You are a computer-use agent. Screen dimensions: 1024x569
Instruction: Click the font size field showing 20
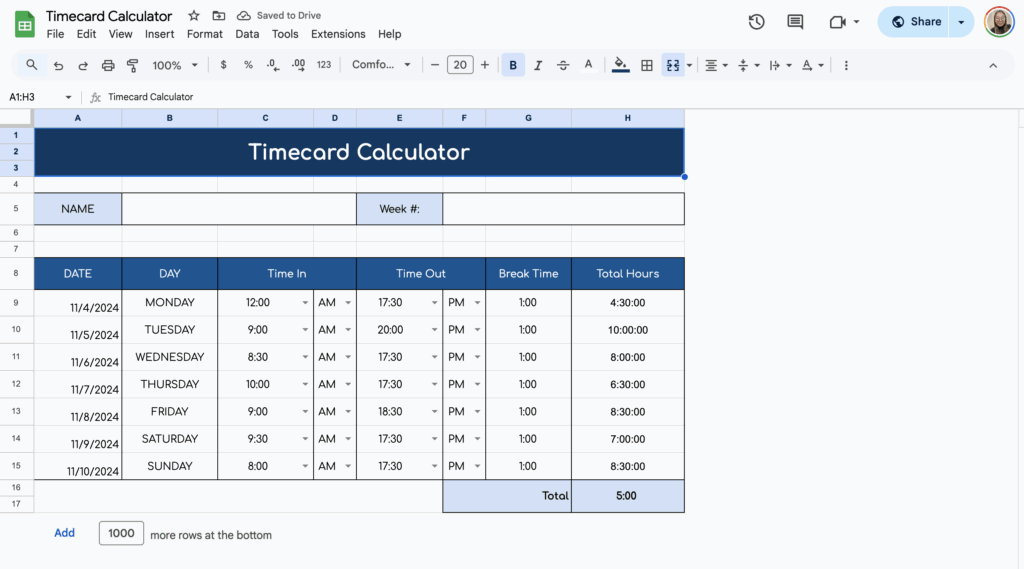pos(460,65)
